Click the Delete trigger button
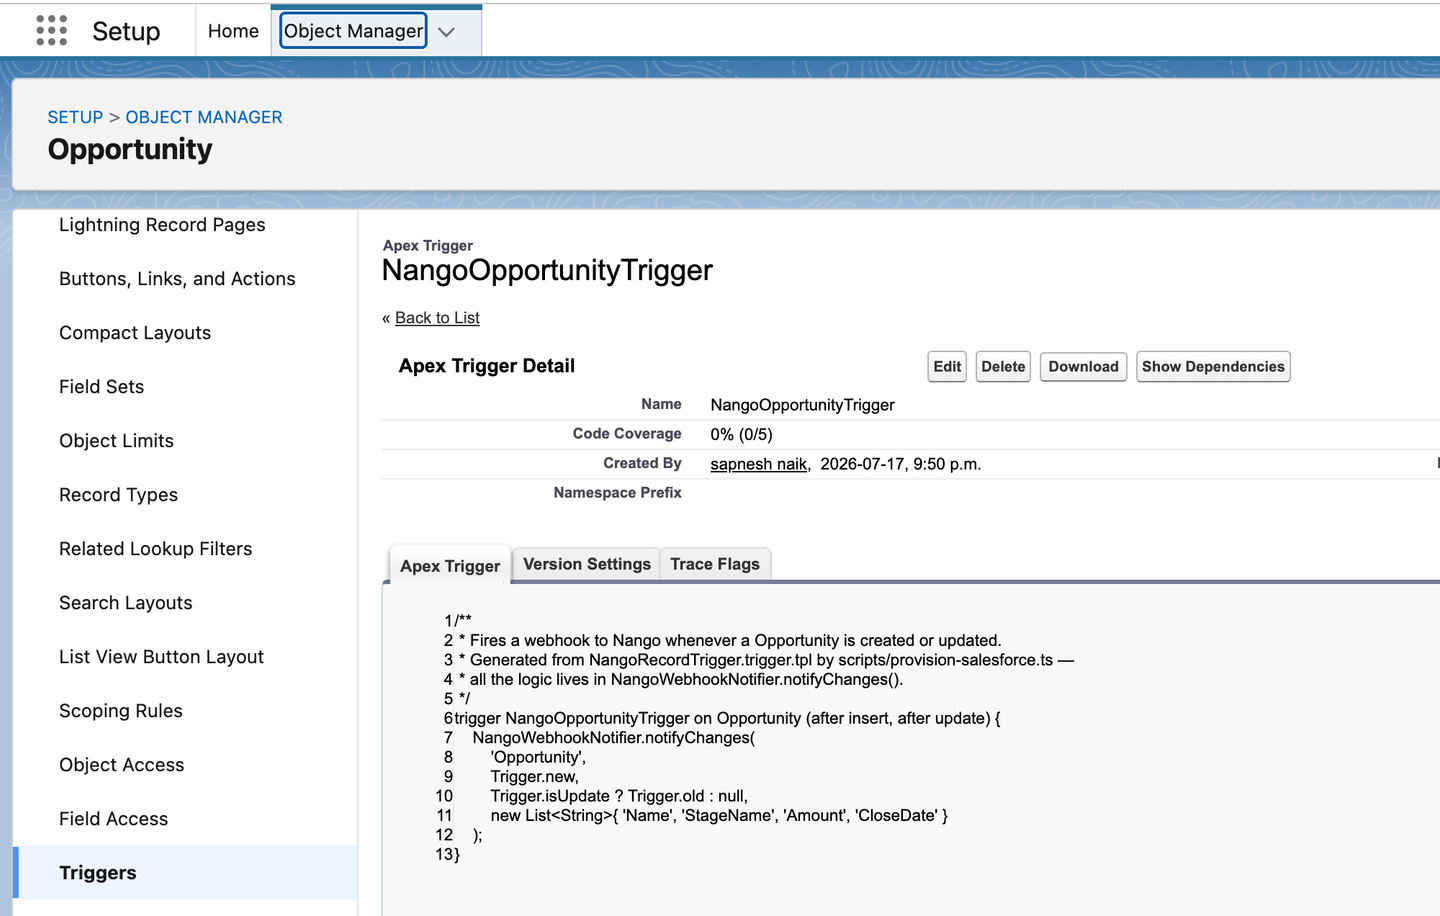This screenshot has width=1440, height=916. coord(1003,366)
